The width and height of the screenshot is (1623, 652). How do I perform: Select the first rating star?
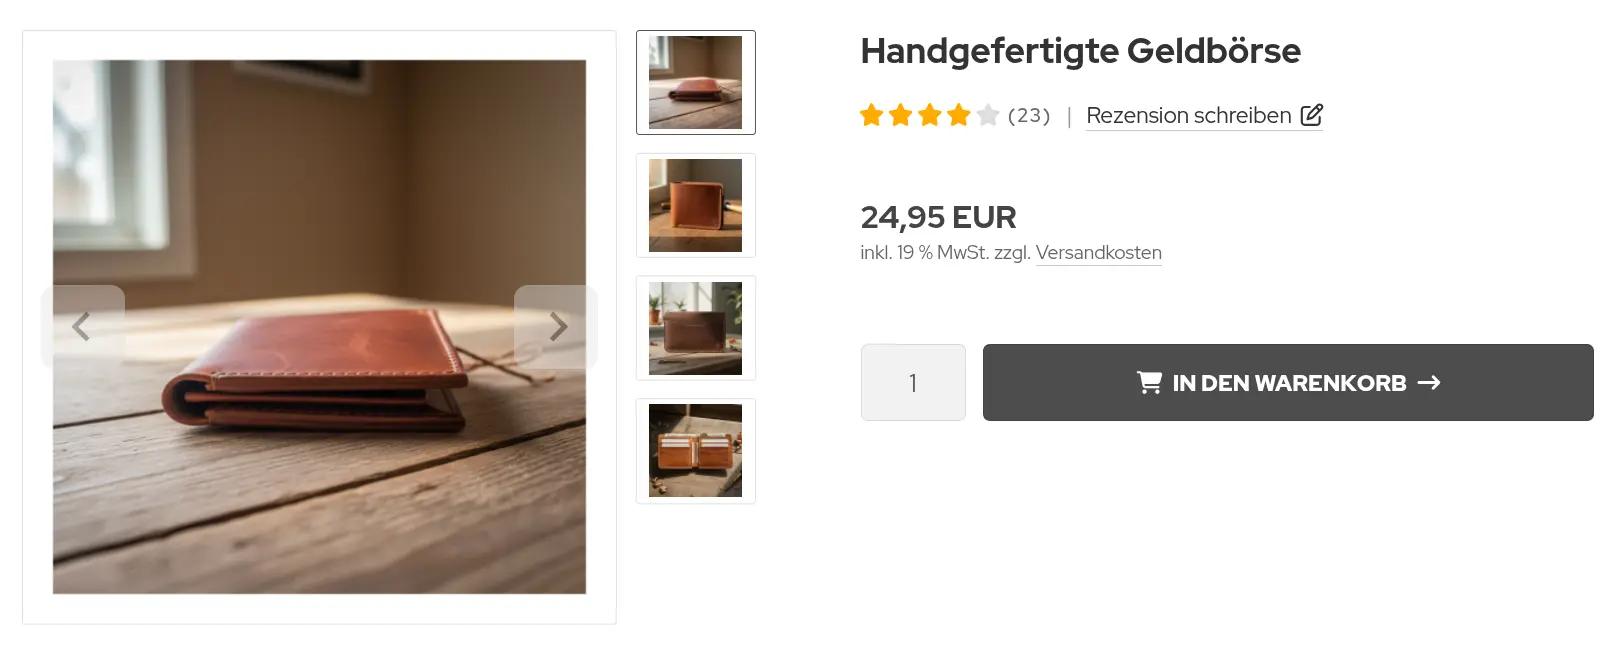pyautogui.click(x=872, y=115)
